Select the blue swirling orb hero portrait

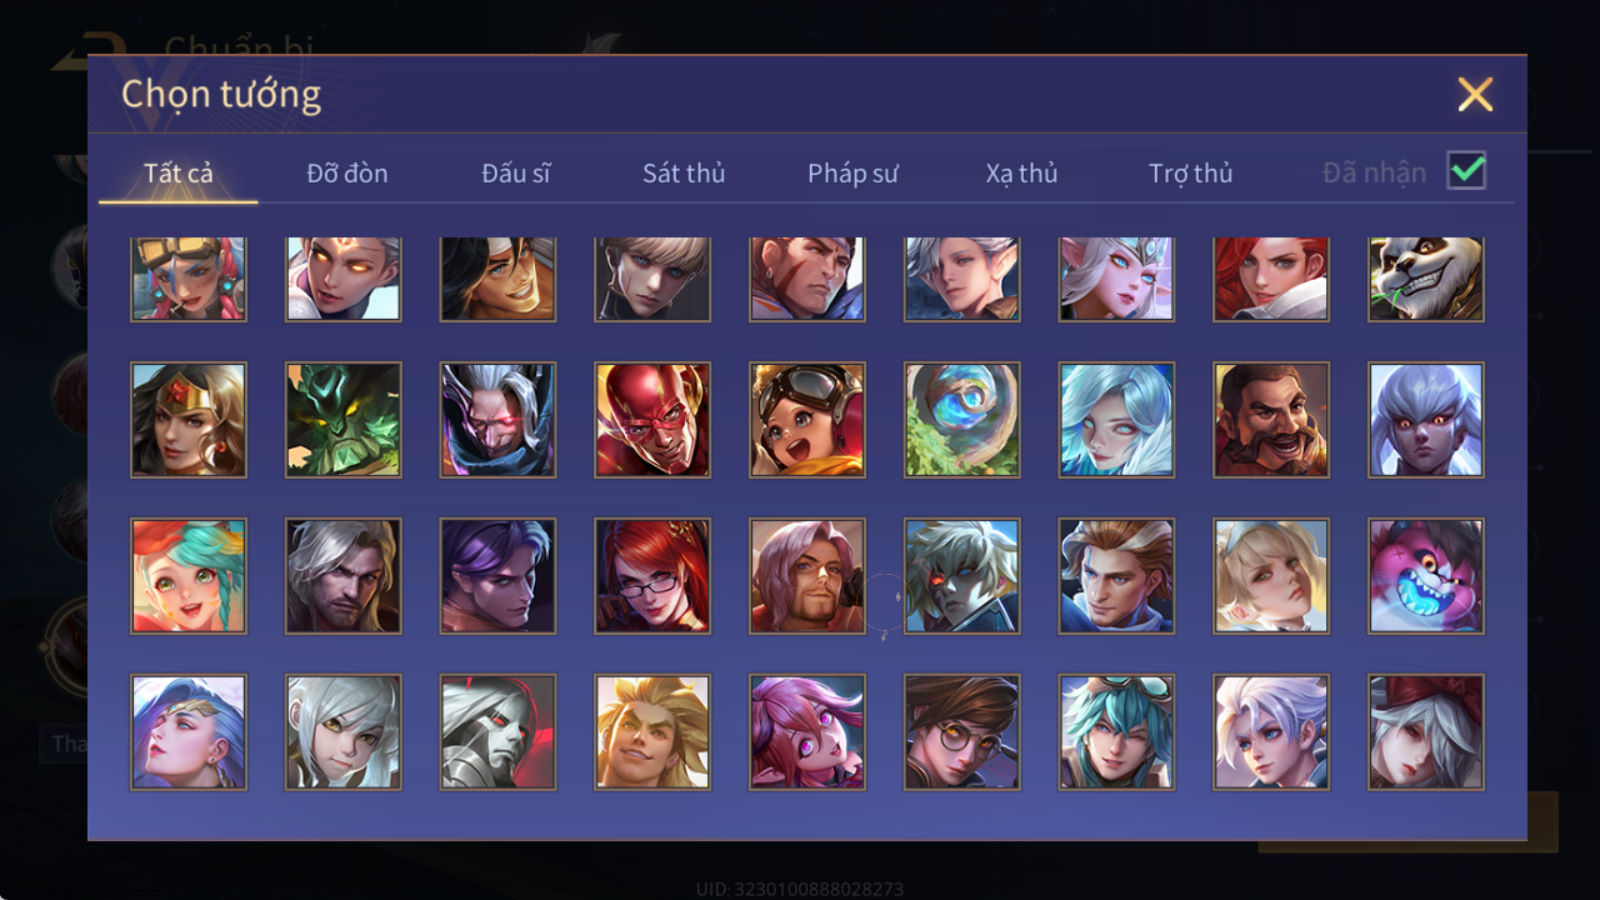point(962,420)
